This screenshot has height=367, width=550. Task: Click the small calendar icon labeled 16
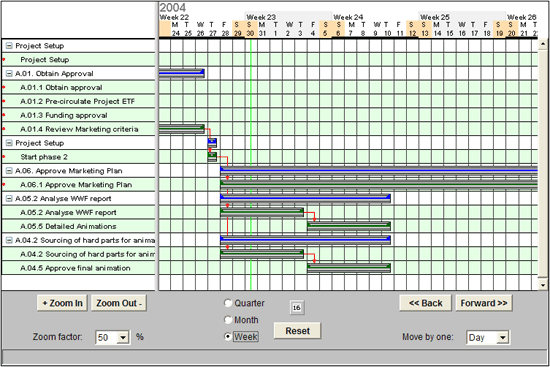click(297, 308)
